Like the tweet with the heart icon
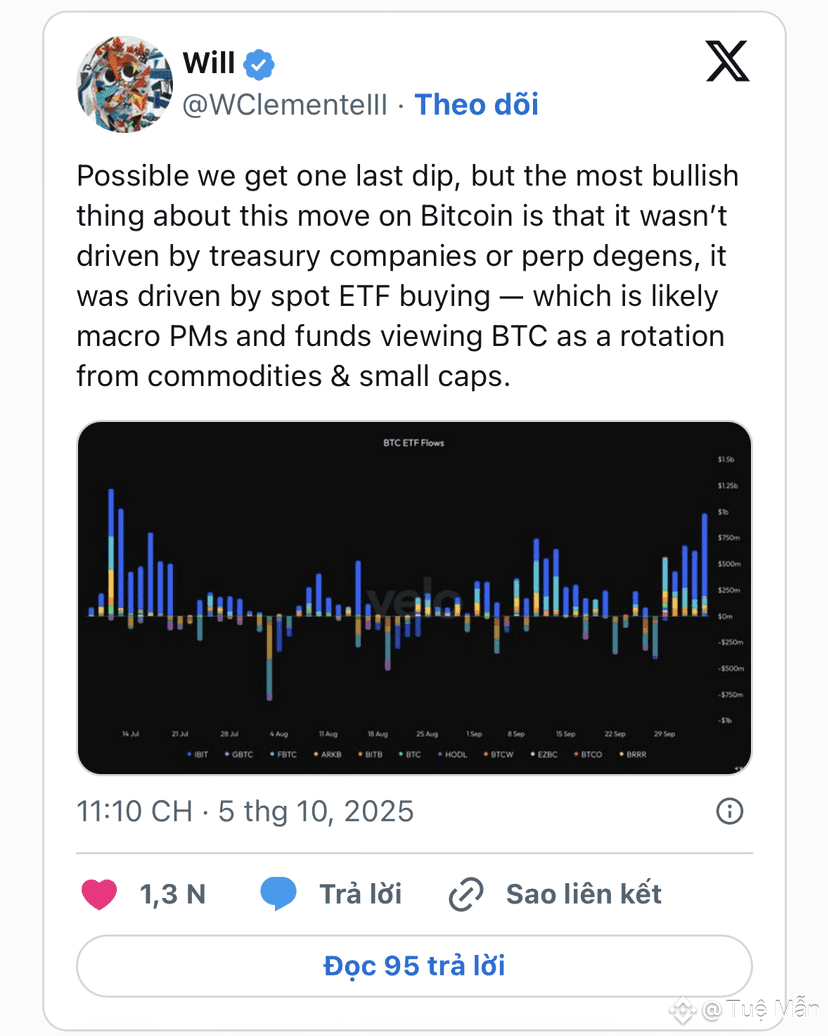 tap(99, 893)
